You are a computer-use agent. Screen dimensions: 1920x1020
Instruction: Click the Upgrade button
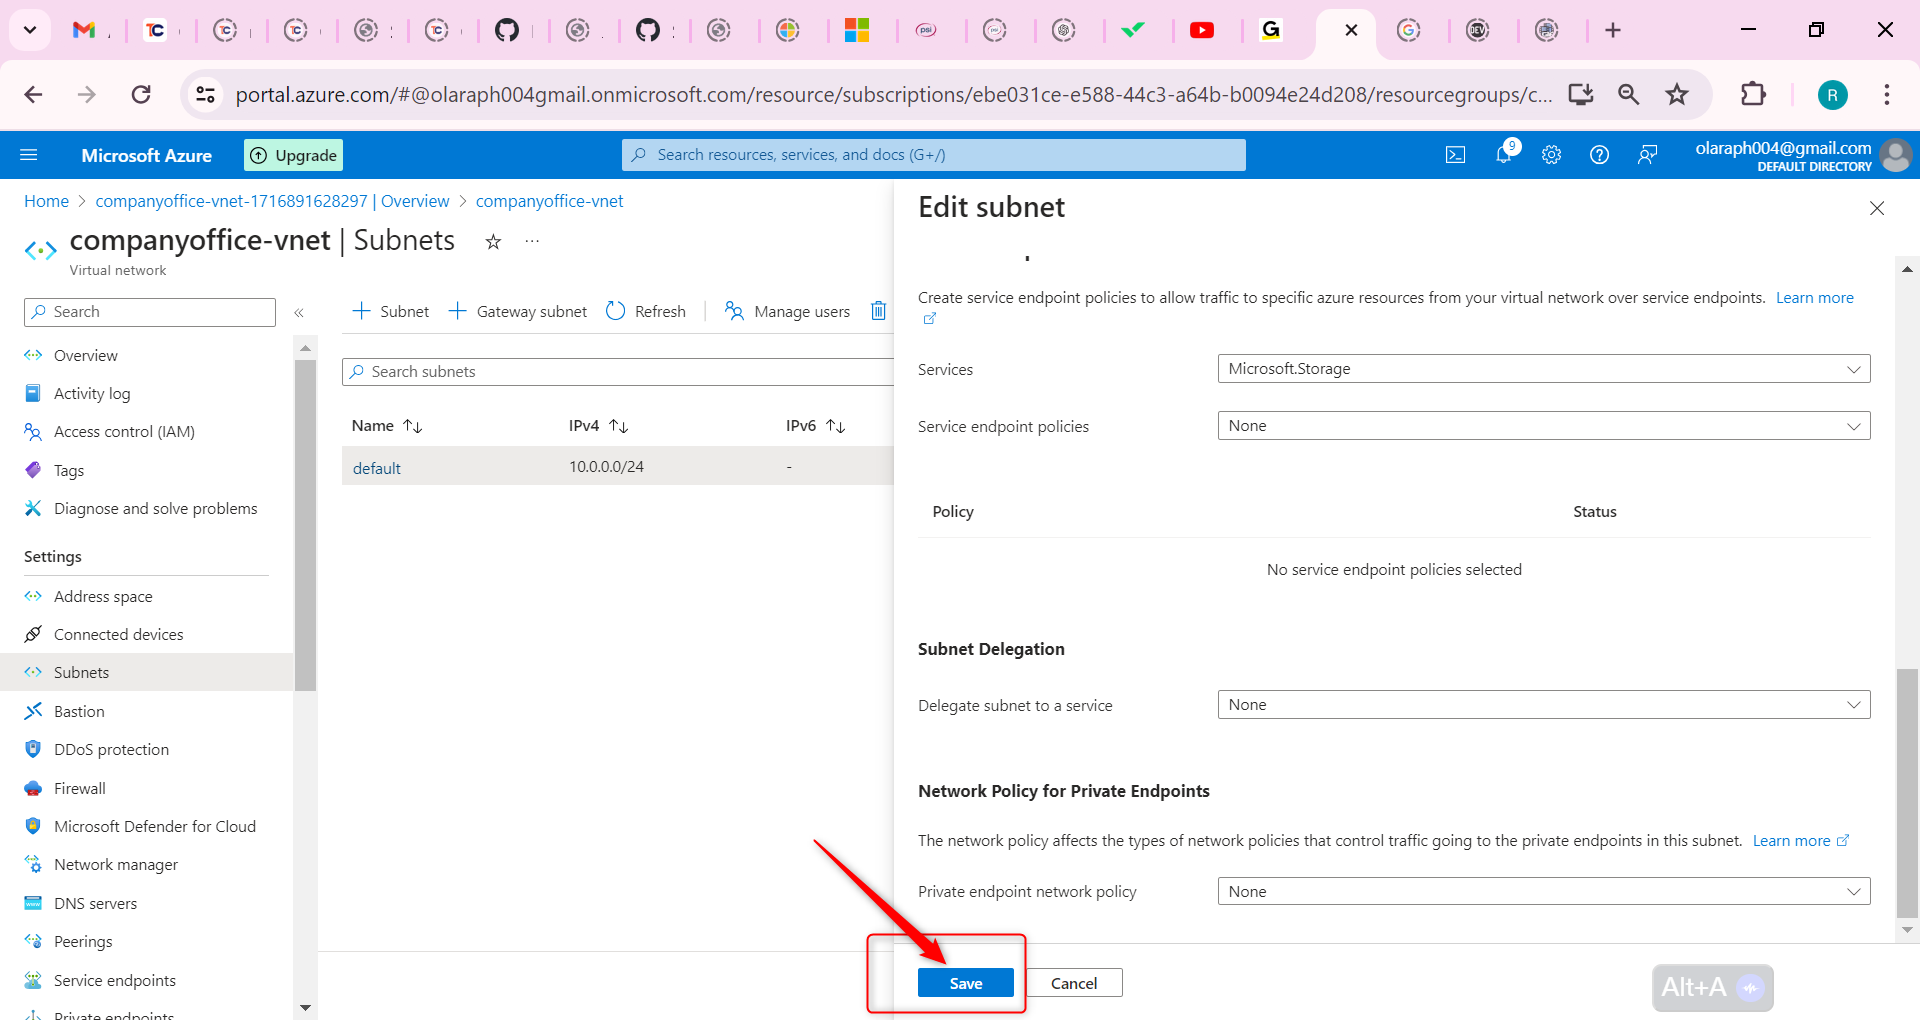pos(294,155)
